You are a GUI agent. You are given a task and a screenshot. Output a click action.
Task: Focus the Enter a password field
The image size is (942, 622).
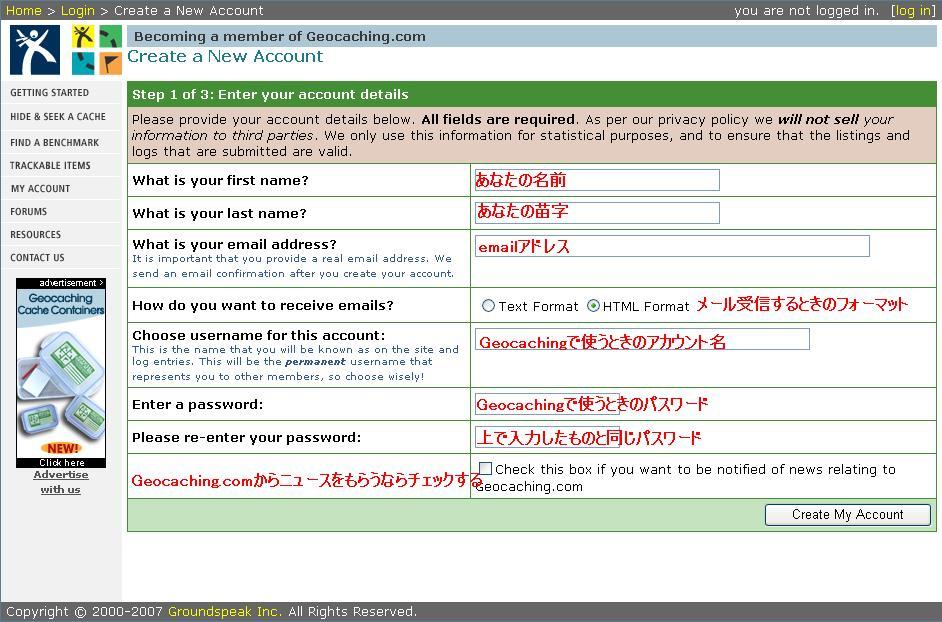pos(547,404)
